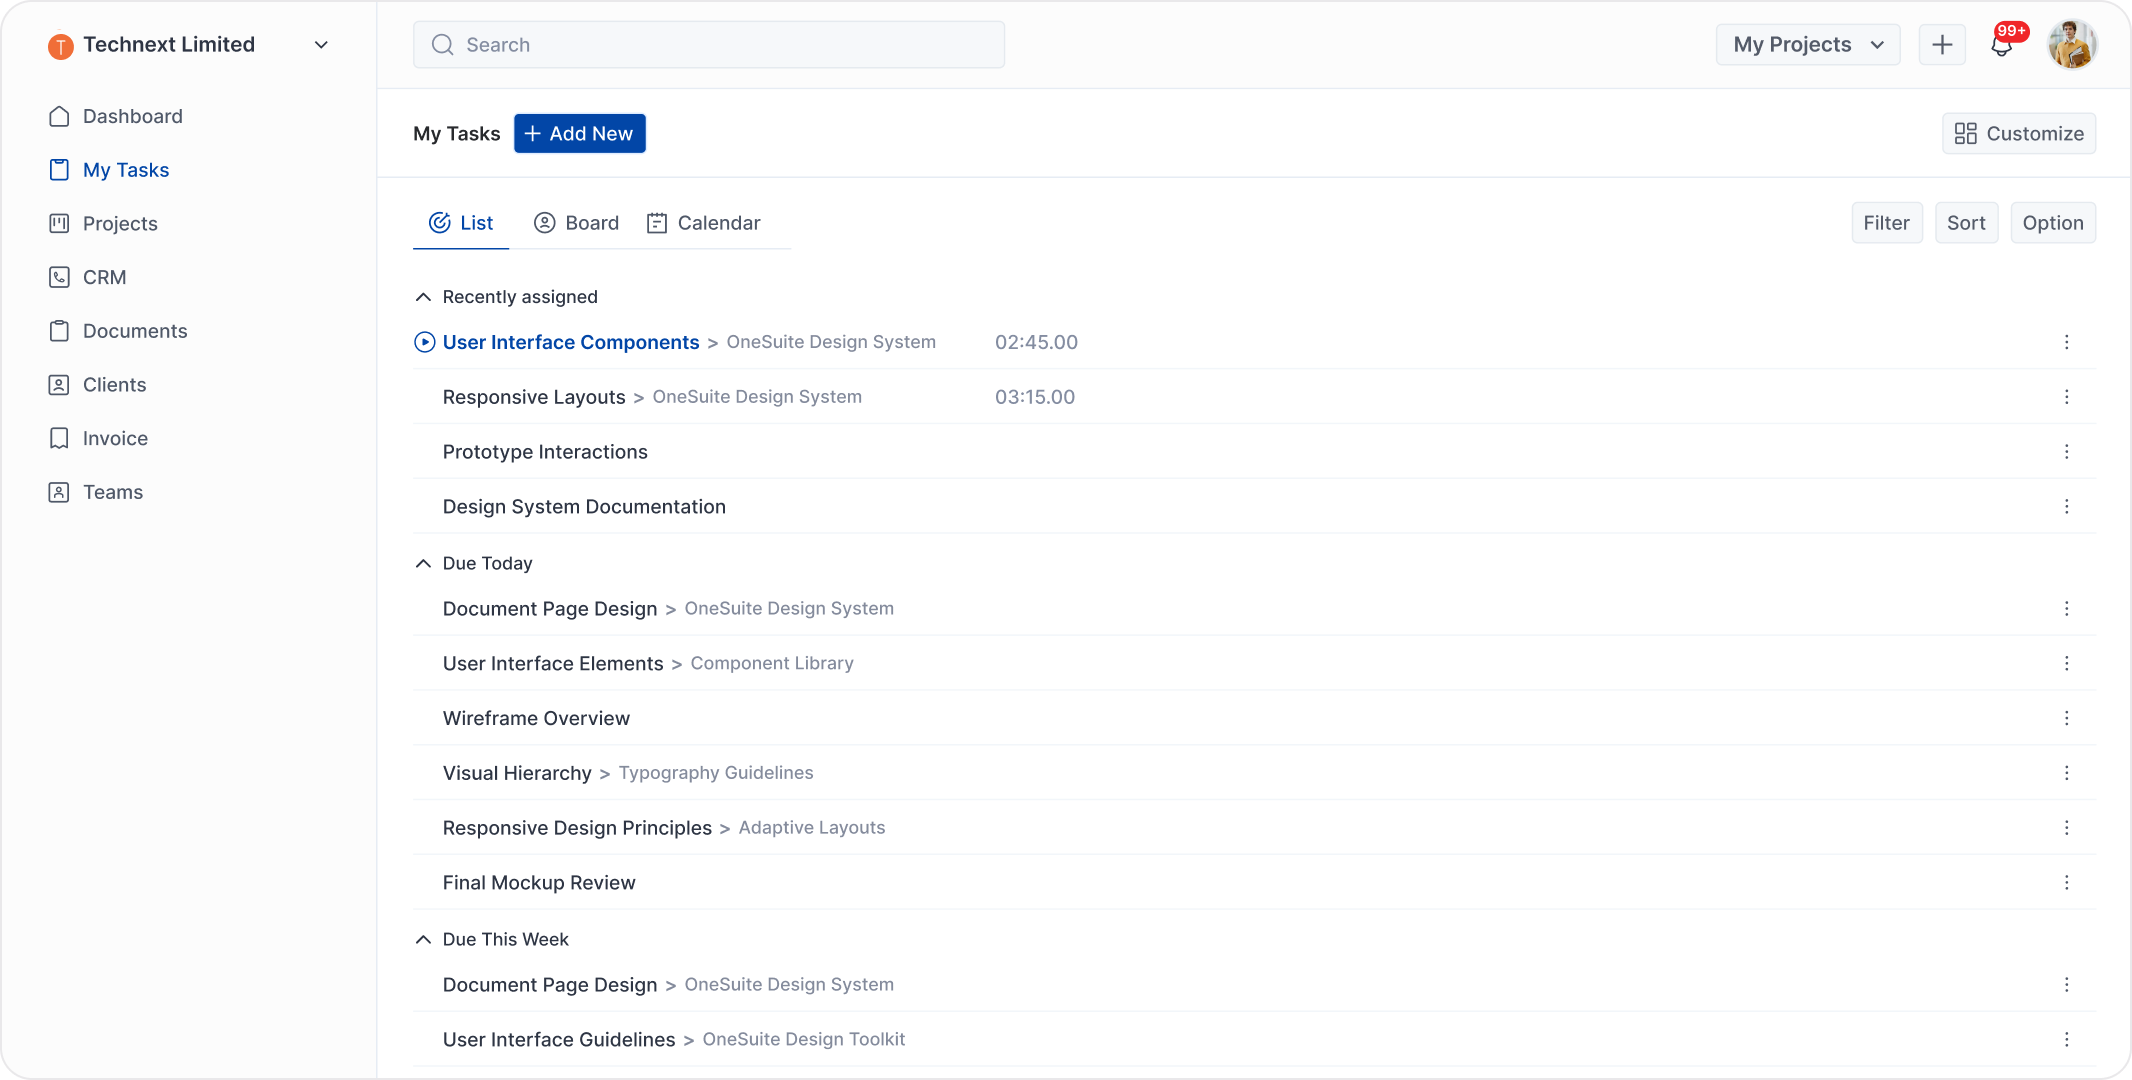Image resolution: width=2132 pixels, height=1080 pixels.
Task: Open three-dot menu for Prototype Interactions
Action: click(x=2066, y=452)
